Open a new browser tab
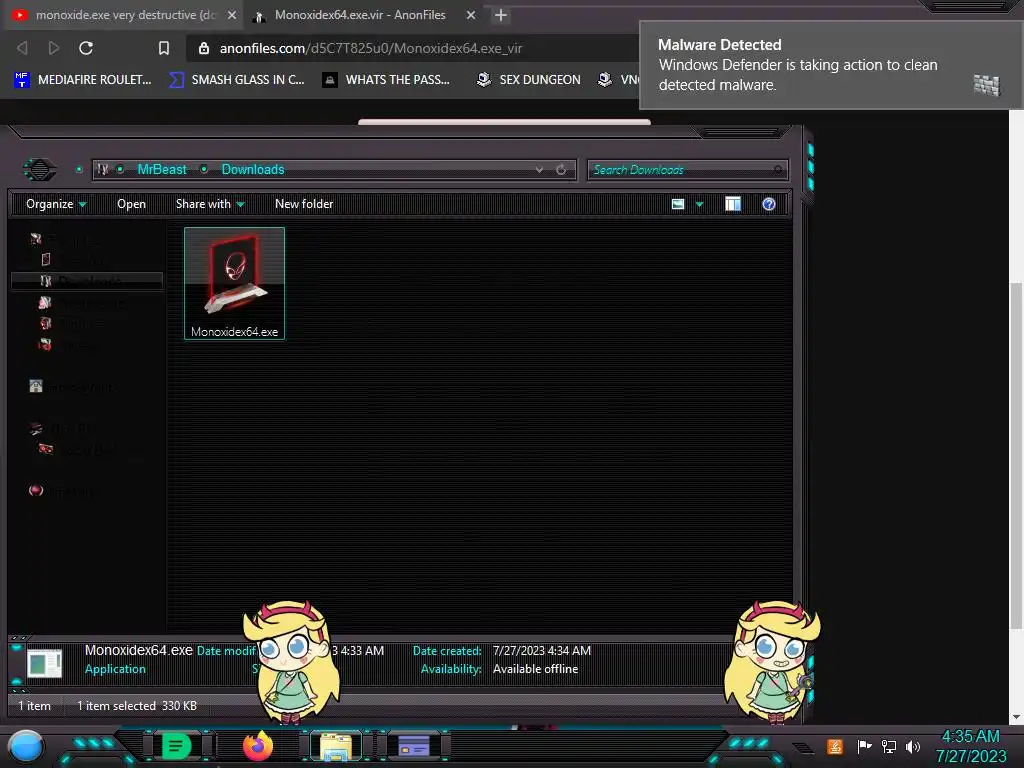Image resolution: width=1024 pixels, height=768 pixels. (x=500, y=15)
